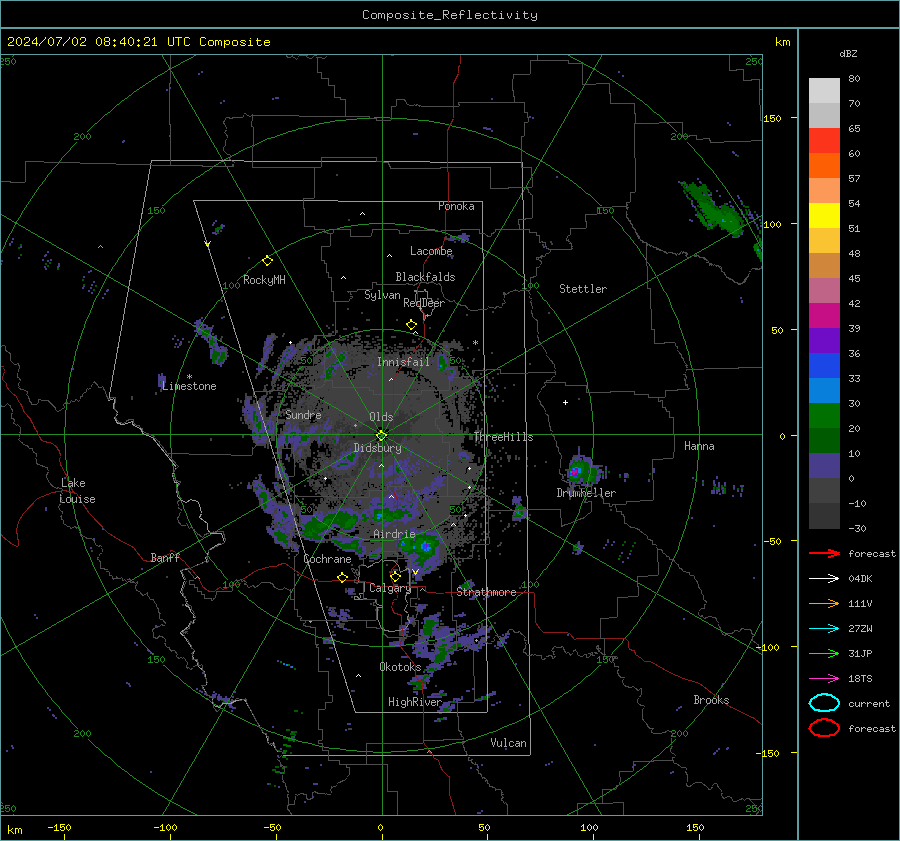Viewport: 900px width, 841px height.
Task: Click the Limestone label
Action: coord(189,386)
